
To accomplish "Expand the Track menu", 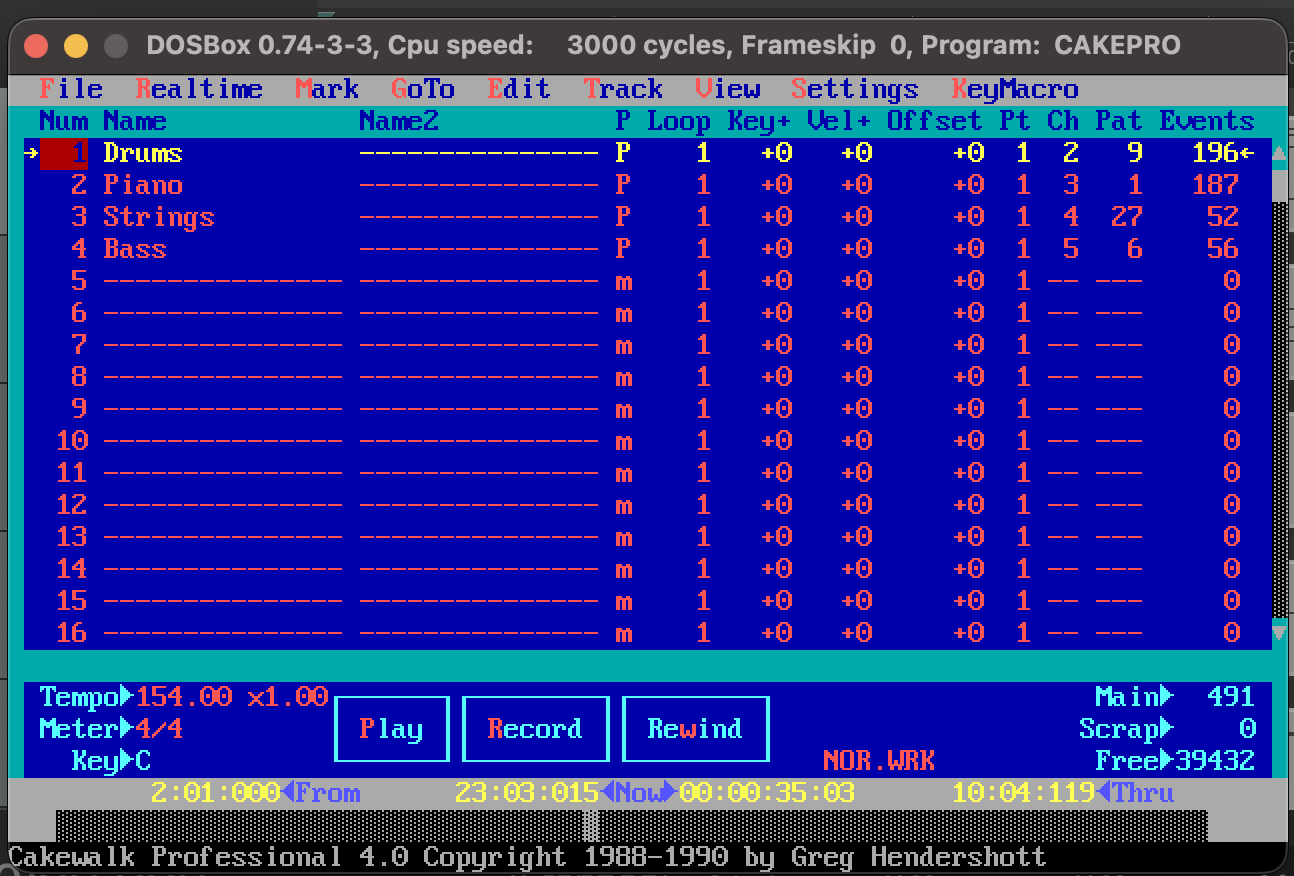I will click(623, 89).
